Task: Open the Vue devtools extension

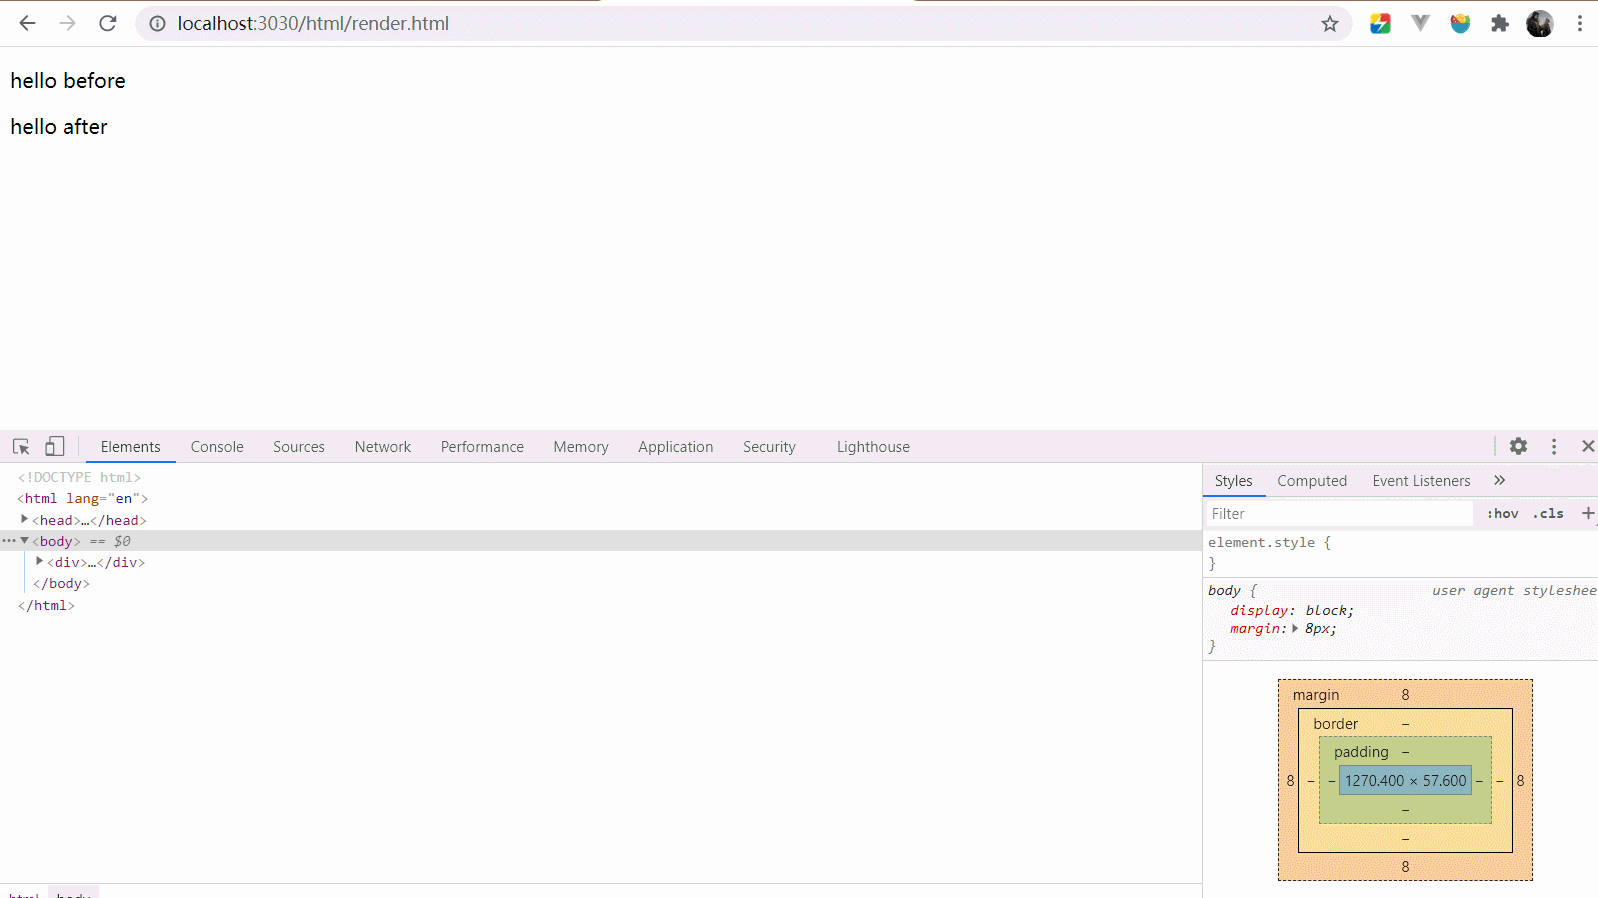Action: [x=1420, y=24]
